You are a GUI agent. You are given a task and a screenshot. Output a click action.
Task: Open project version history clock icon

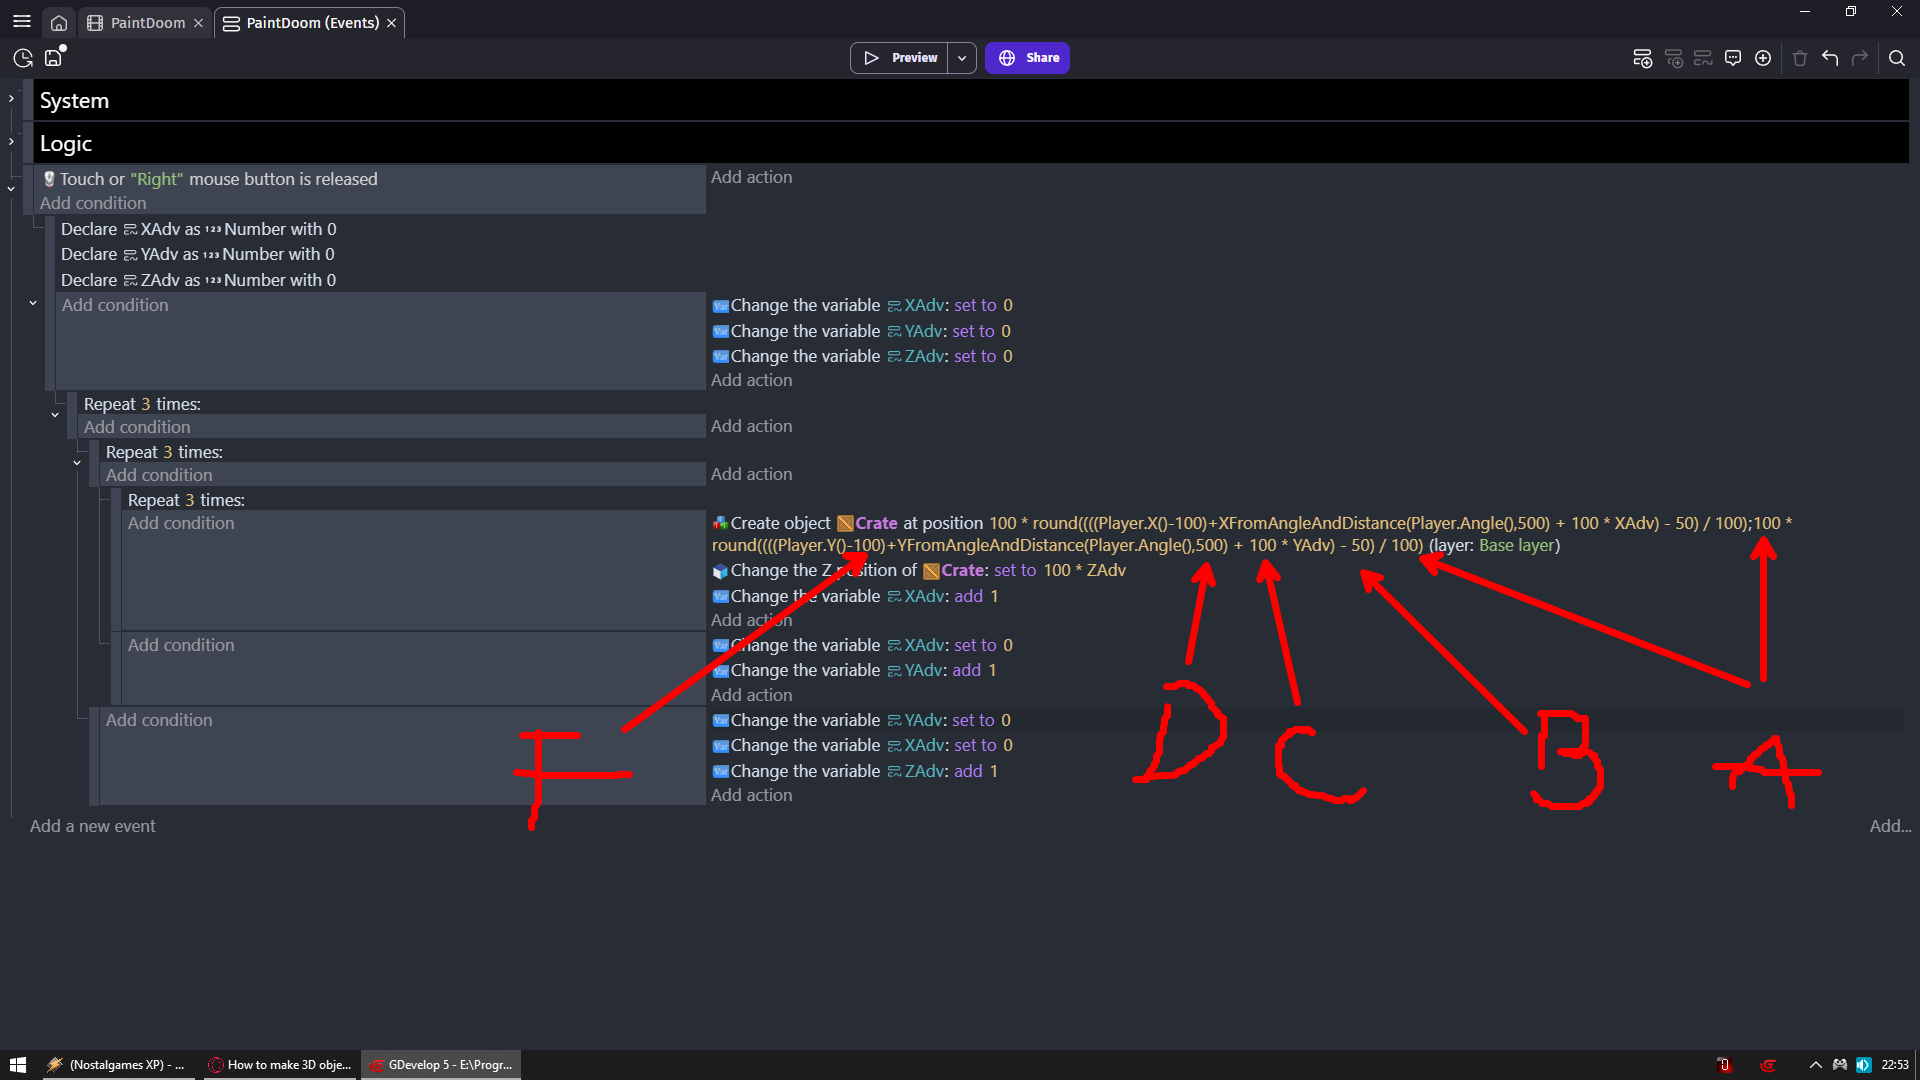point(22,58)
